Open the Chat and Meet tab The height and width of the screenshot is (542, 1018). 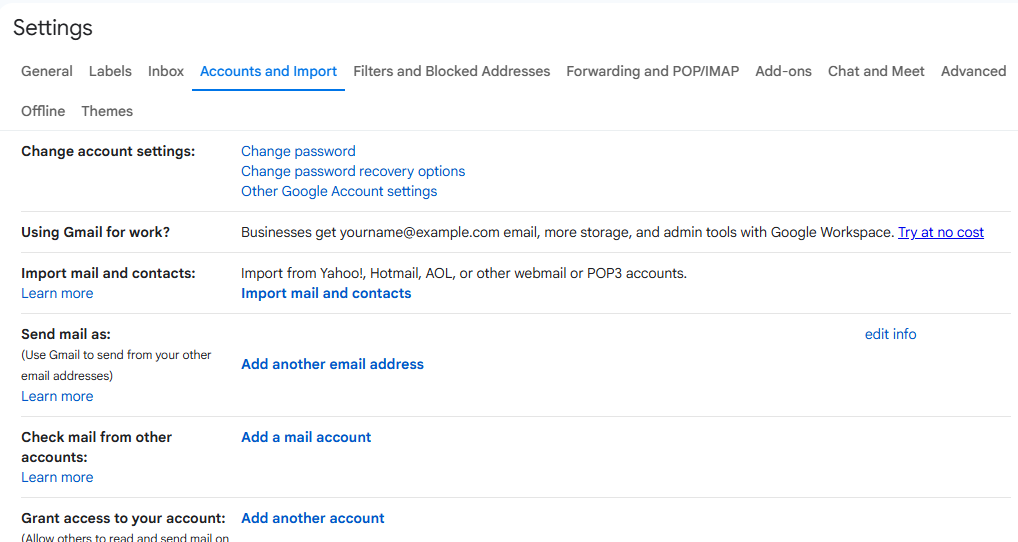point(876,71)
